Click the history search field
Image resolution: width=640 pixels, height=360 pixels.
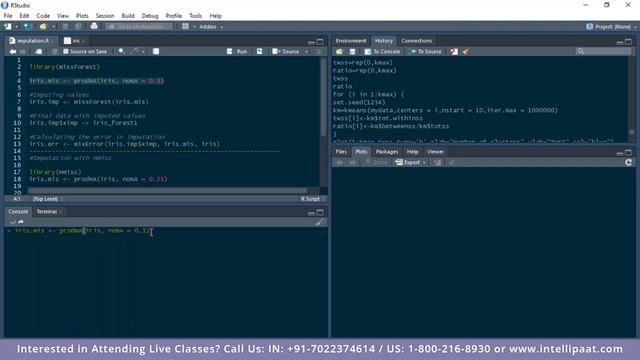click(x=602, y=51)
